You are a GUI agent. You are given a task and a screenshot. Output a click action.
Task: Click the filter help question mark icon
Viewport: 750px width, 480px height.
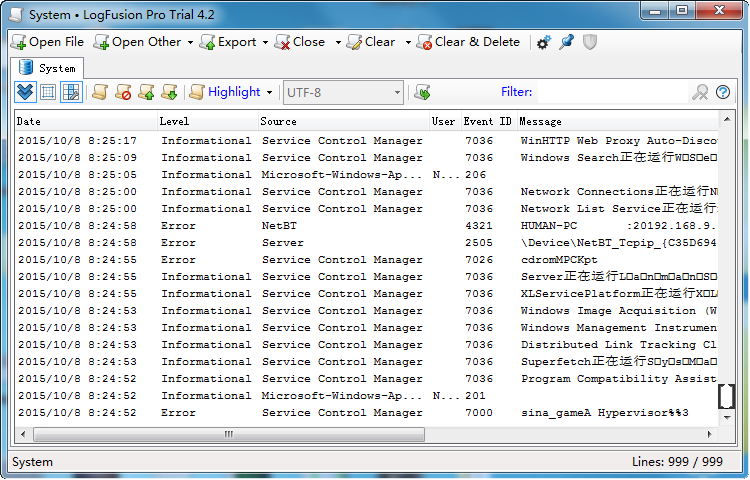pyautogui.click(x=723, y=92)
